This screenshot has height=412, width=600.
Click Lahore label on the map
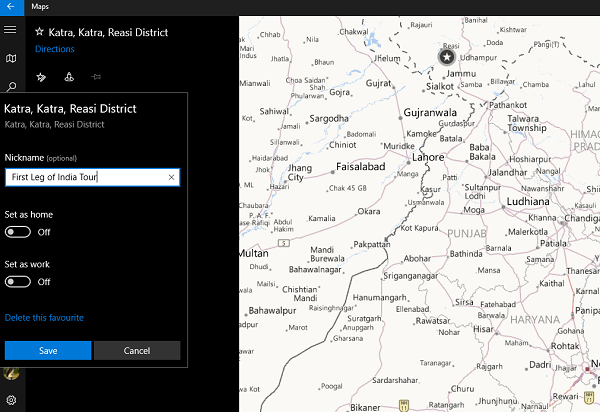pyautogui.click(x=428, y=157)
